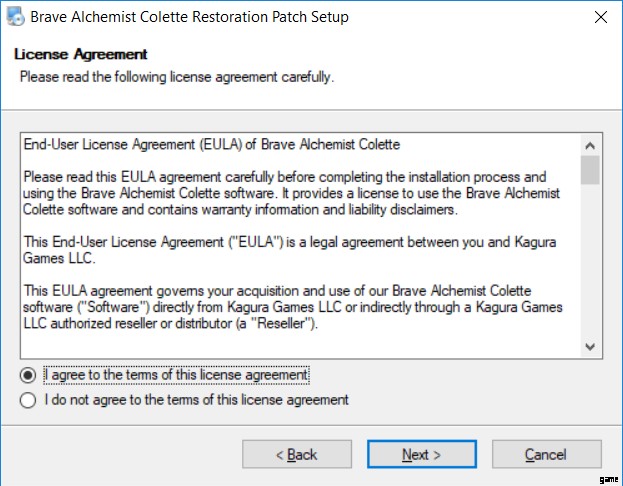
Task: Go back with the Back button
Action: (x=296, y=455)
